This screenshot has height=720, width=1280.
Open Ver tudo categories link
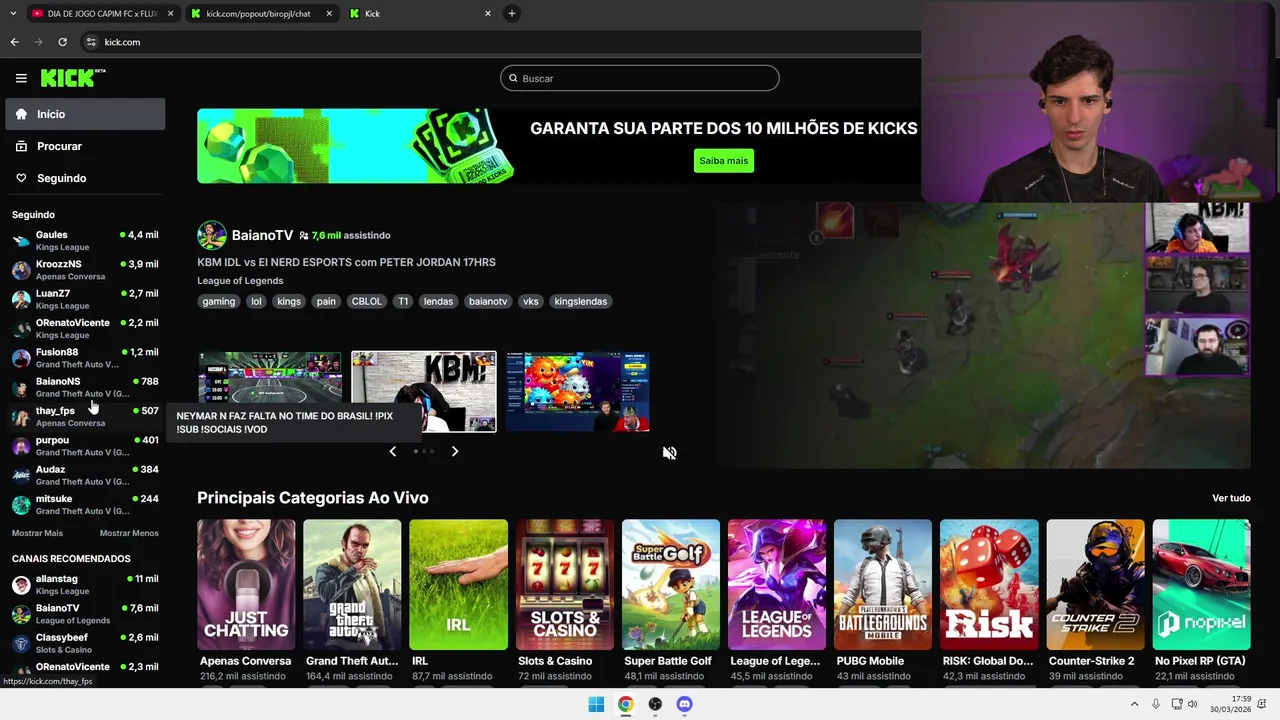(1231, 498)
